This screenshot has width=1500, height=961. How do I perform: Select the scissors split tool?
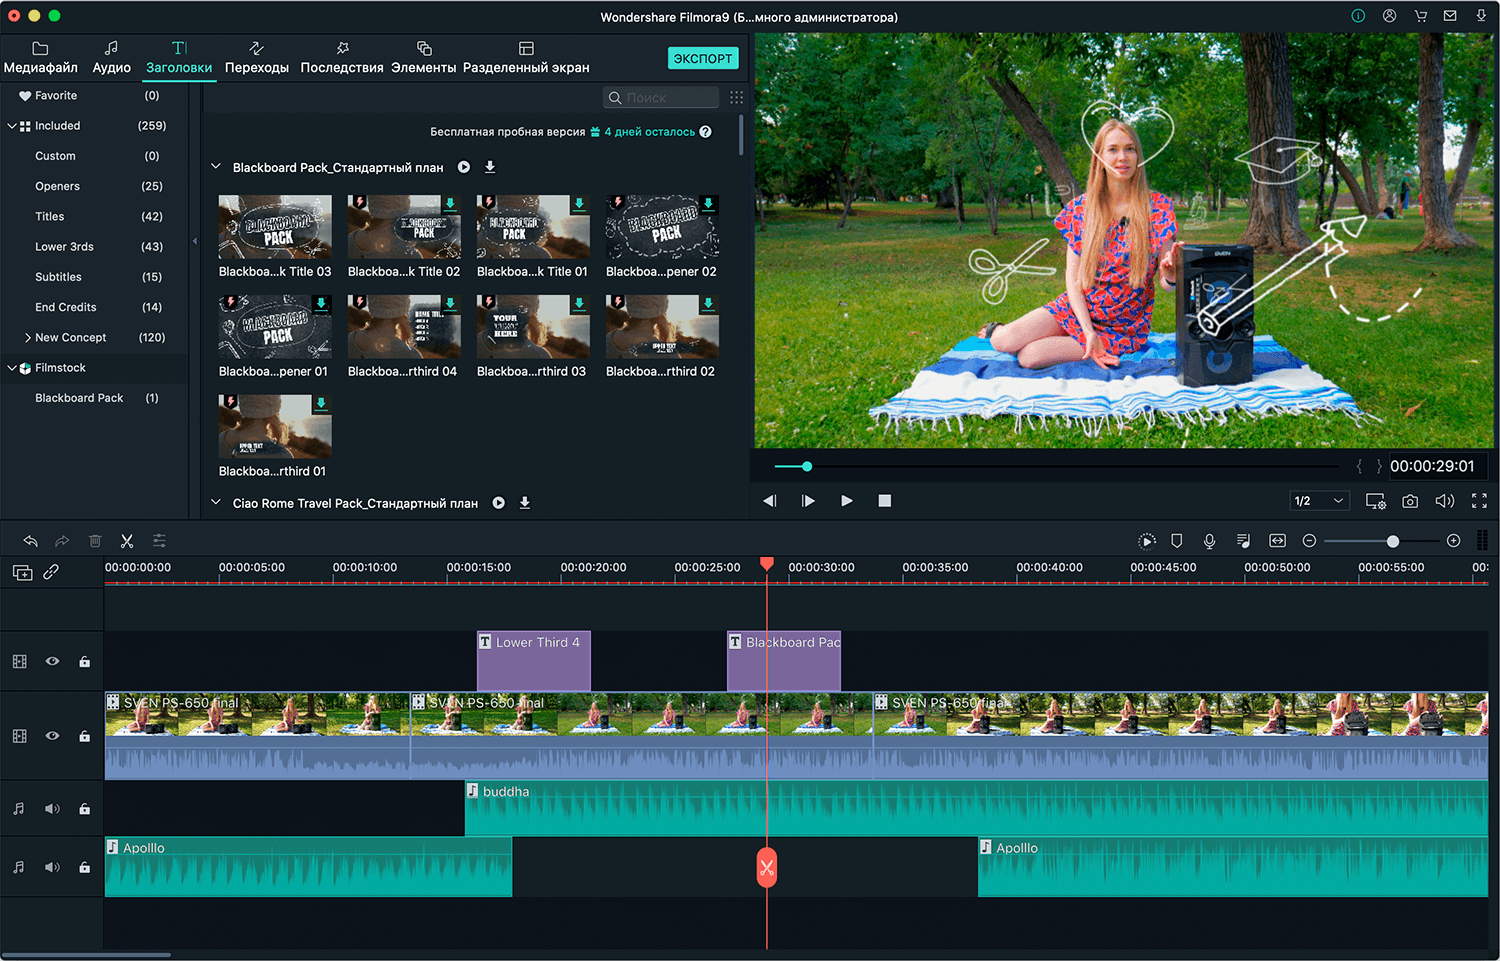pyautogui.click(x=127, y=541)
